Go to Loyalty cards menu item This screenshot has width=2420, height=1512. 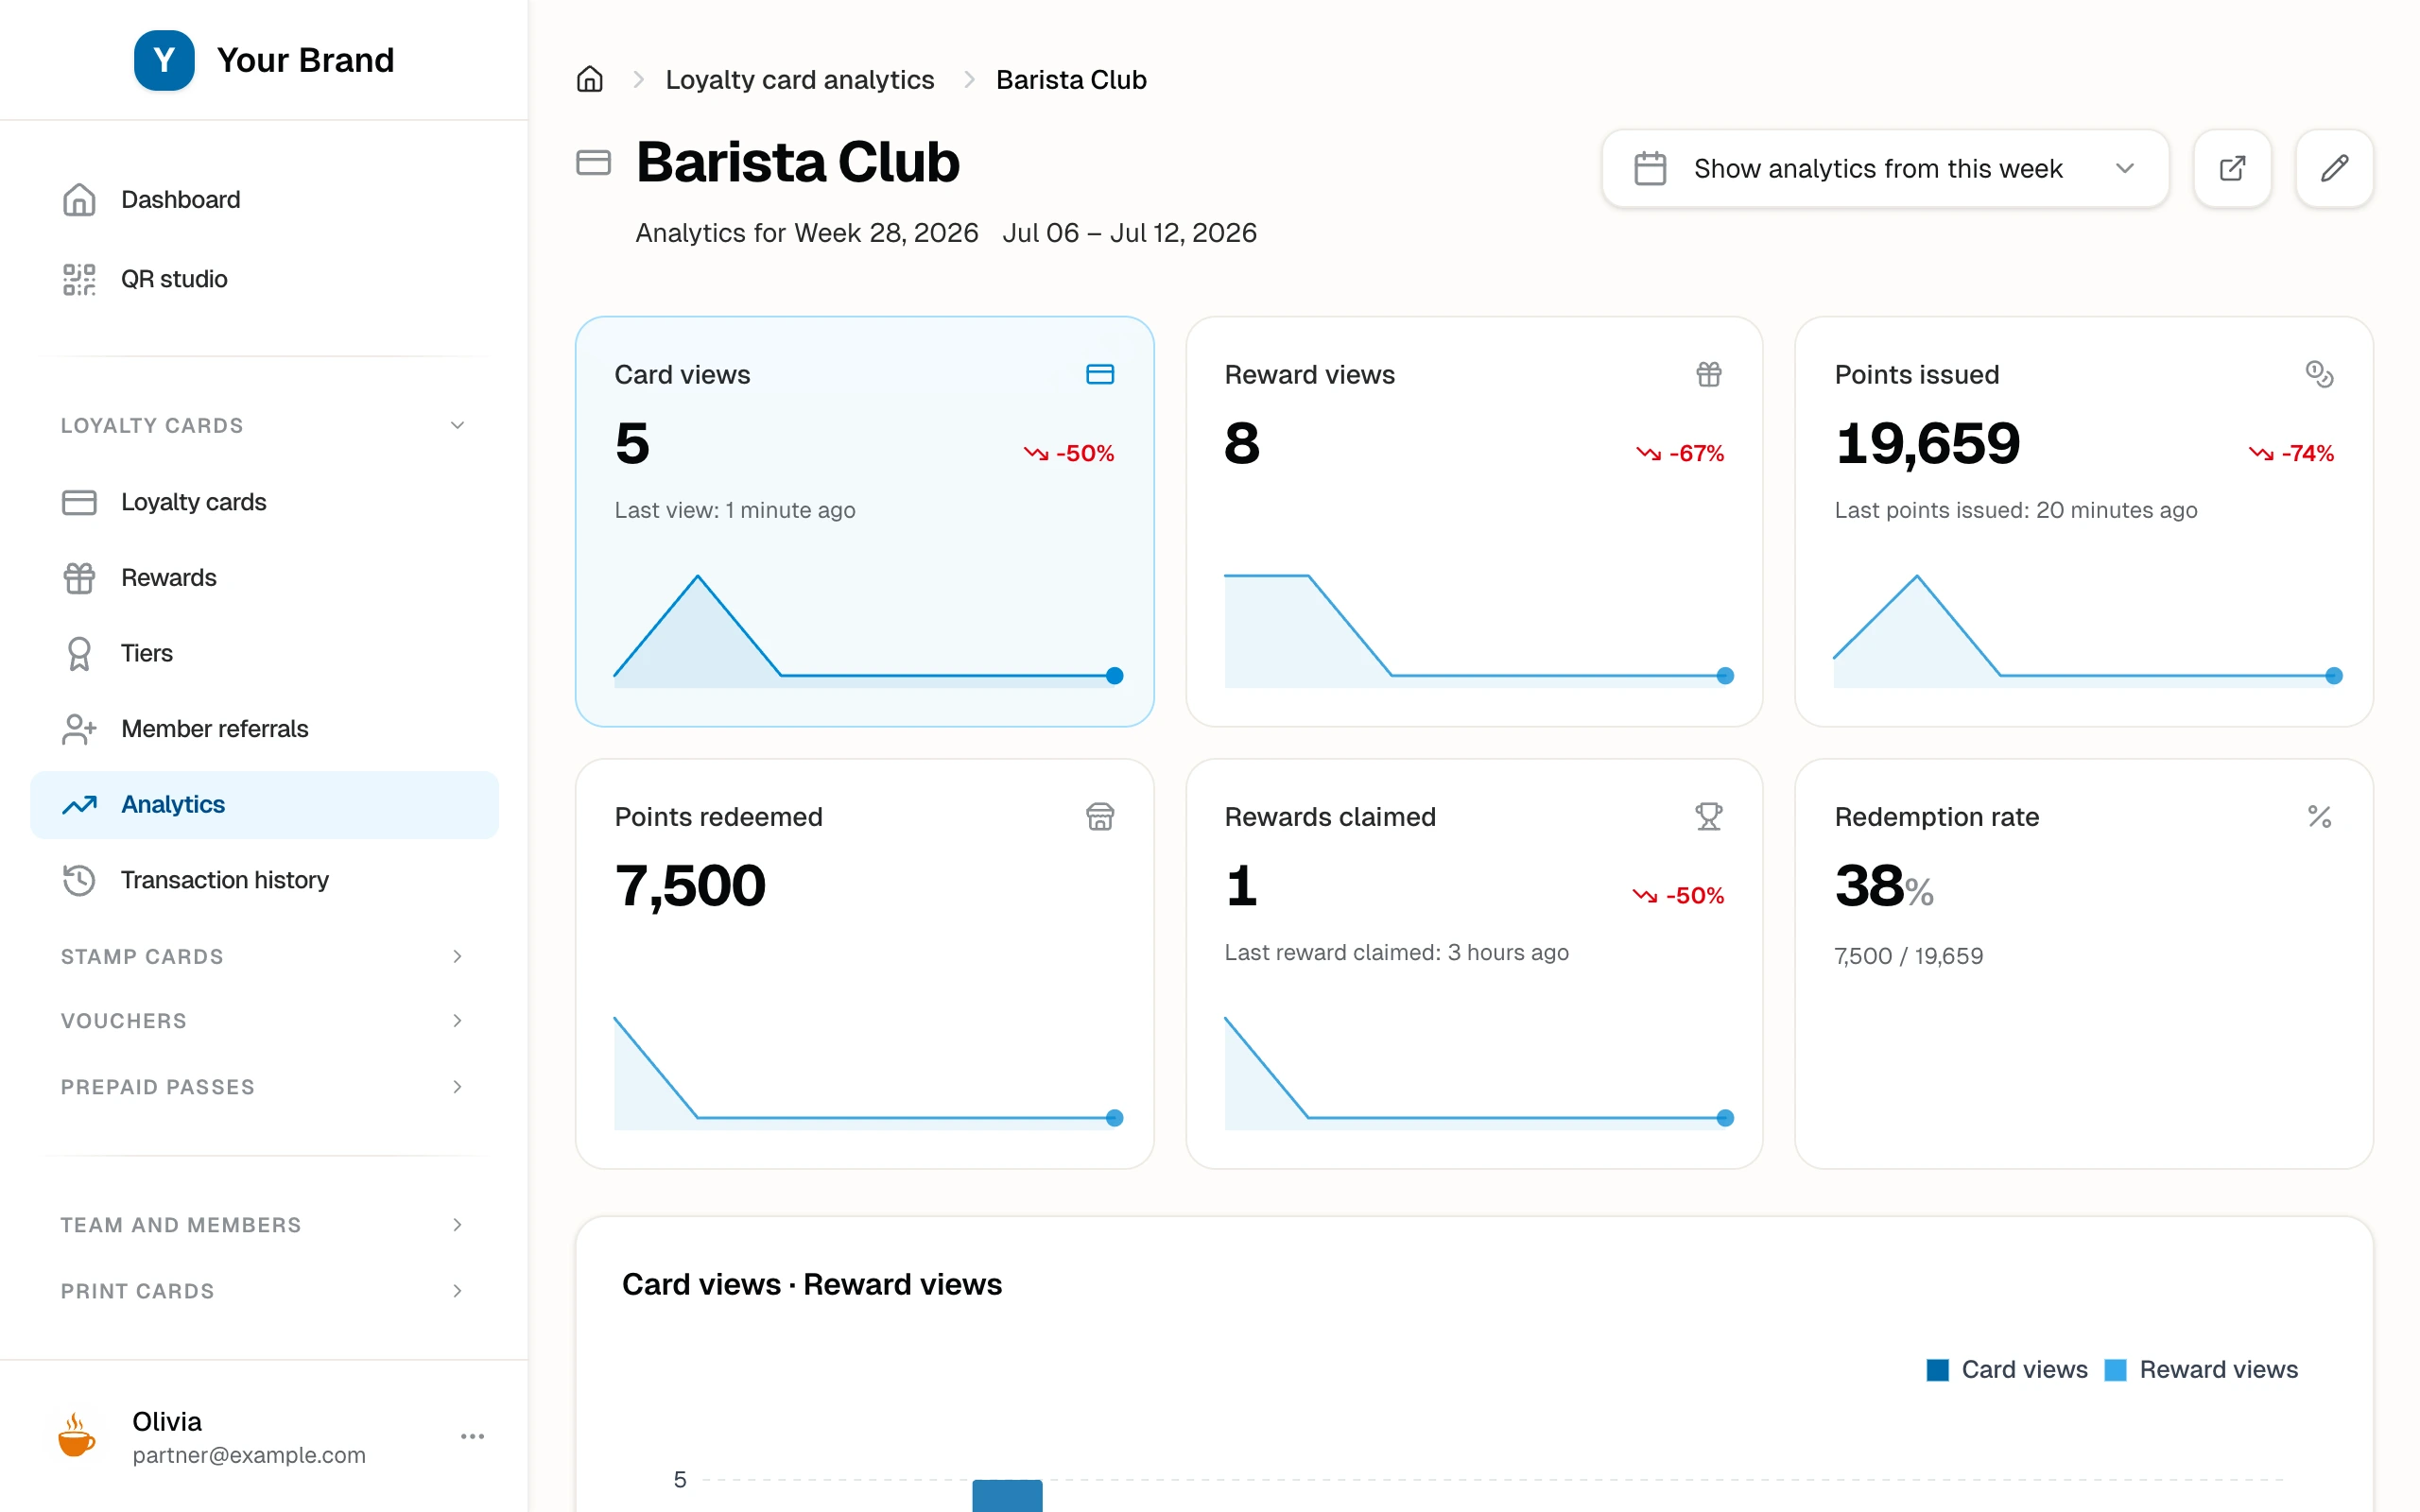point(264,502)
